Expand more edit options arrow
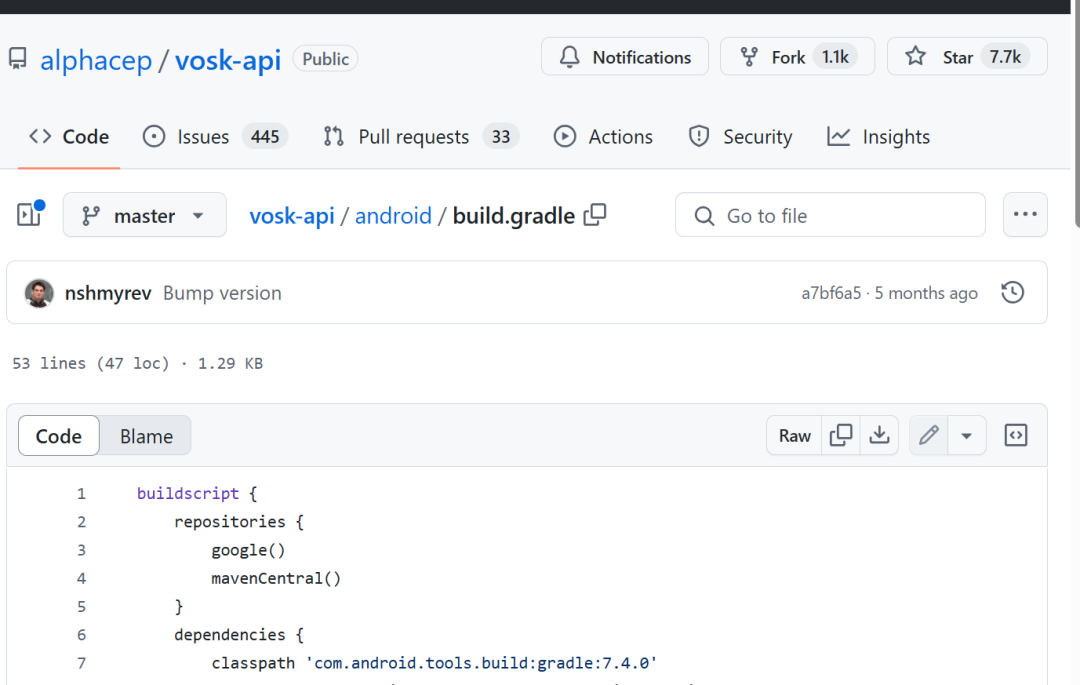The width and height of the screenshot is (1080, 685). tap(966, 435)
